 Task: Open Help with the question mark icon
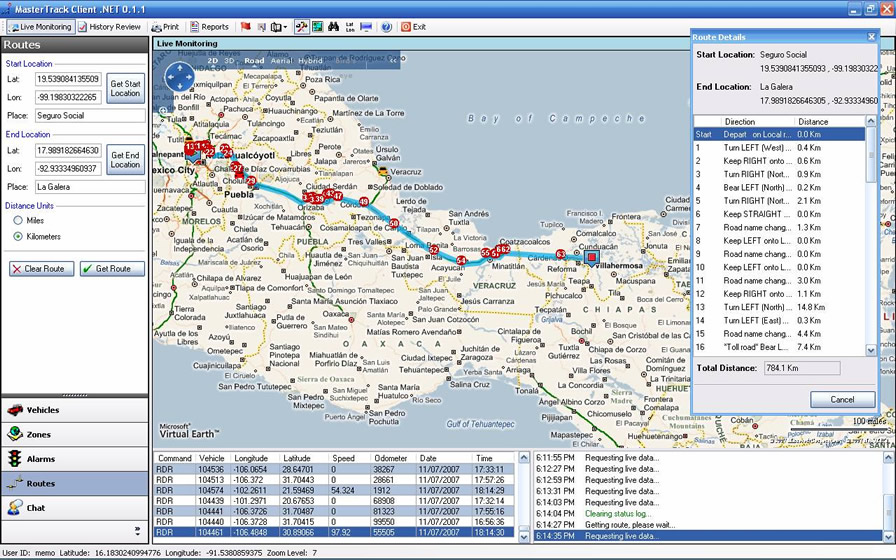click(x=387, y=27)
